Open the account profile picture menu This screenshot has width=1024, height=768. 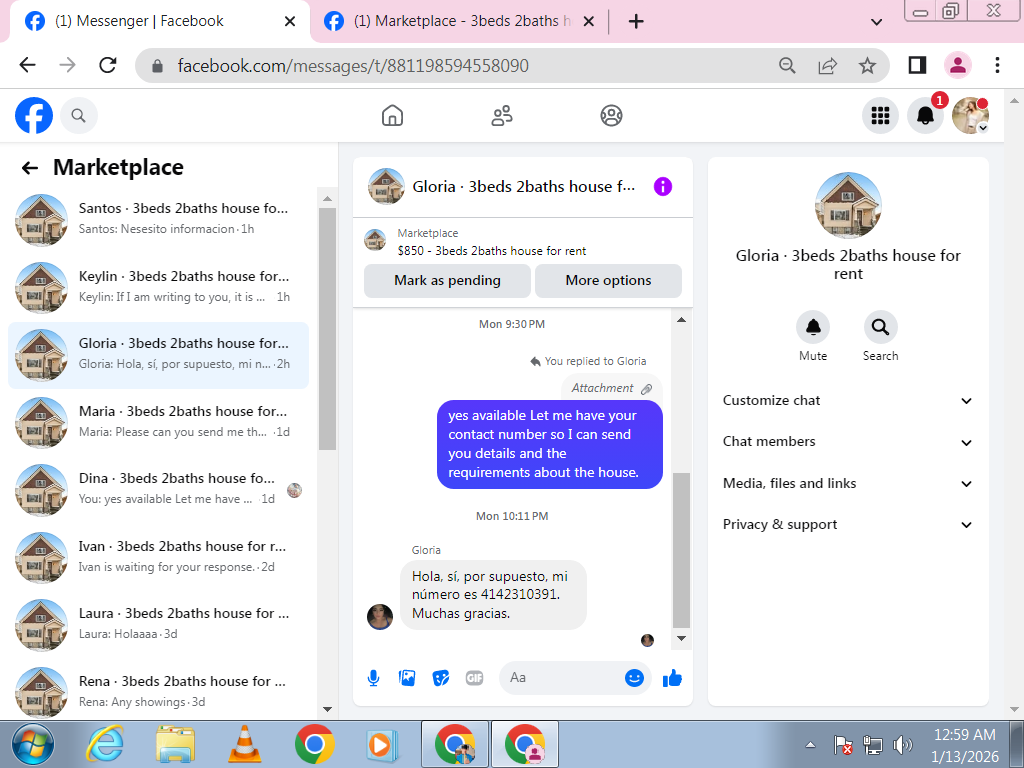[x=970, y=116]
